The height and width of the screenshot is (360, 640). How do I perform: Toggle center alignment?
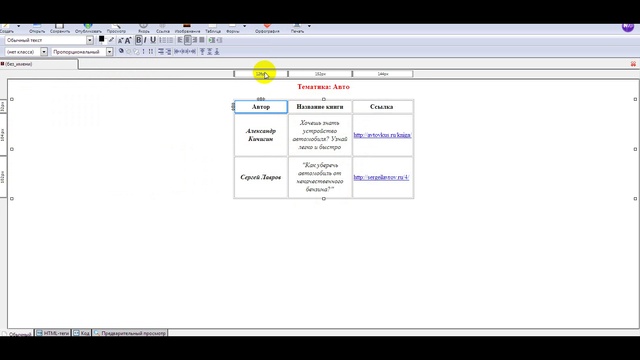tap(187, 40)
